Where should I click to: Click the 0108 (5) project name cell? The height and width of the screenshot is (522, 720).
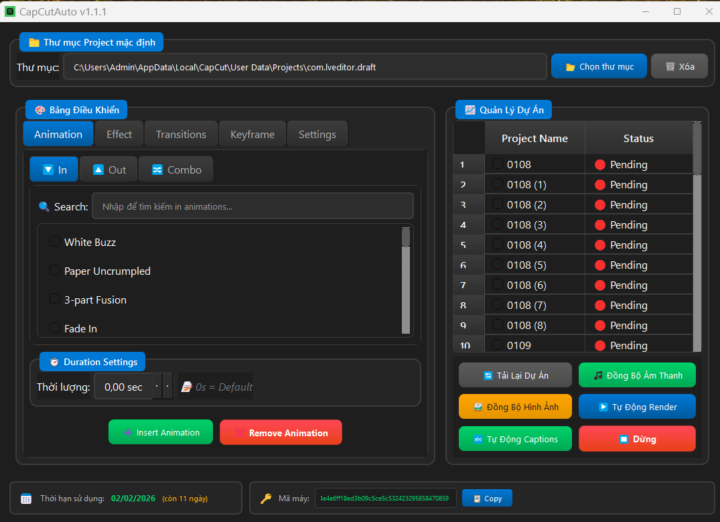(x=535, y=265)
